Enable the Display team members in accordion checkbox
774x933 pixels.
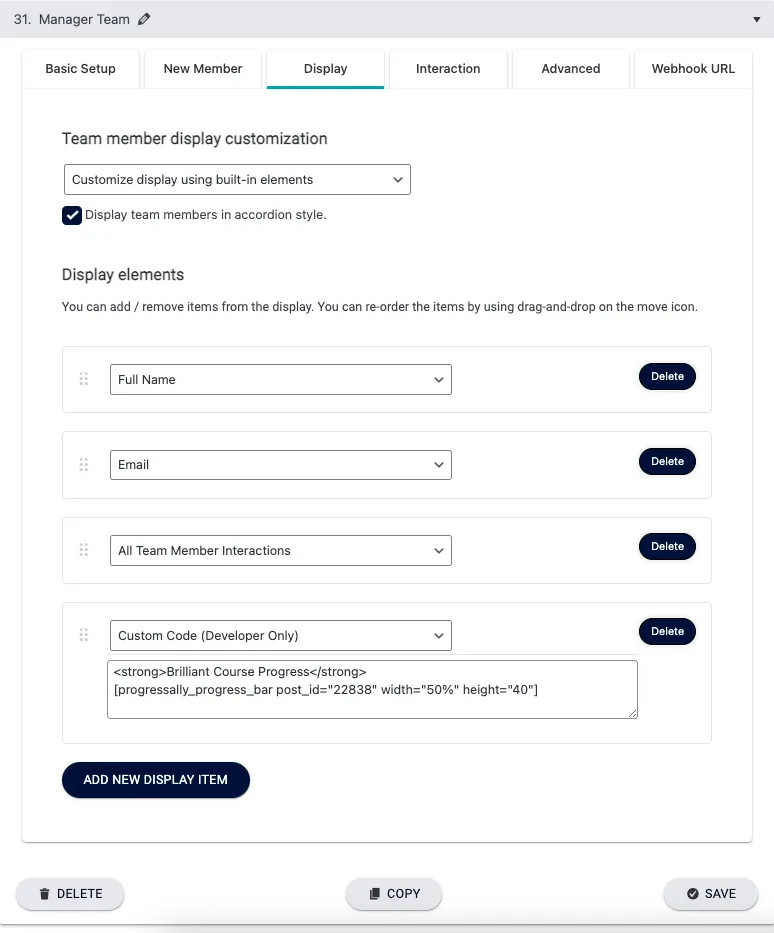point(71,214)
